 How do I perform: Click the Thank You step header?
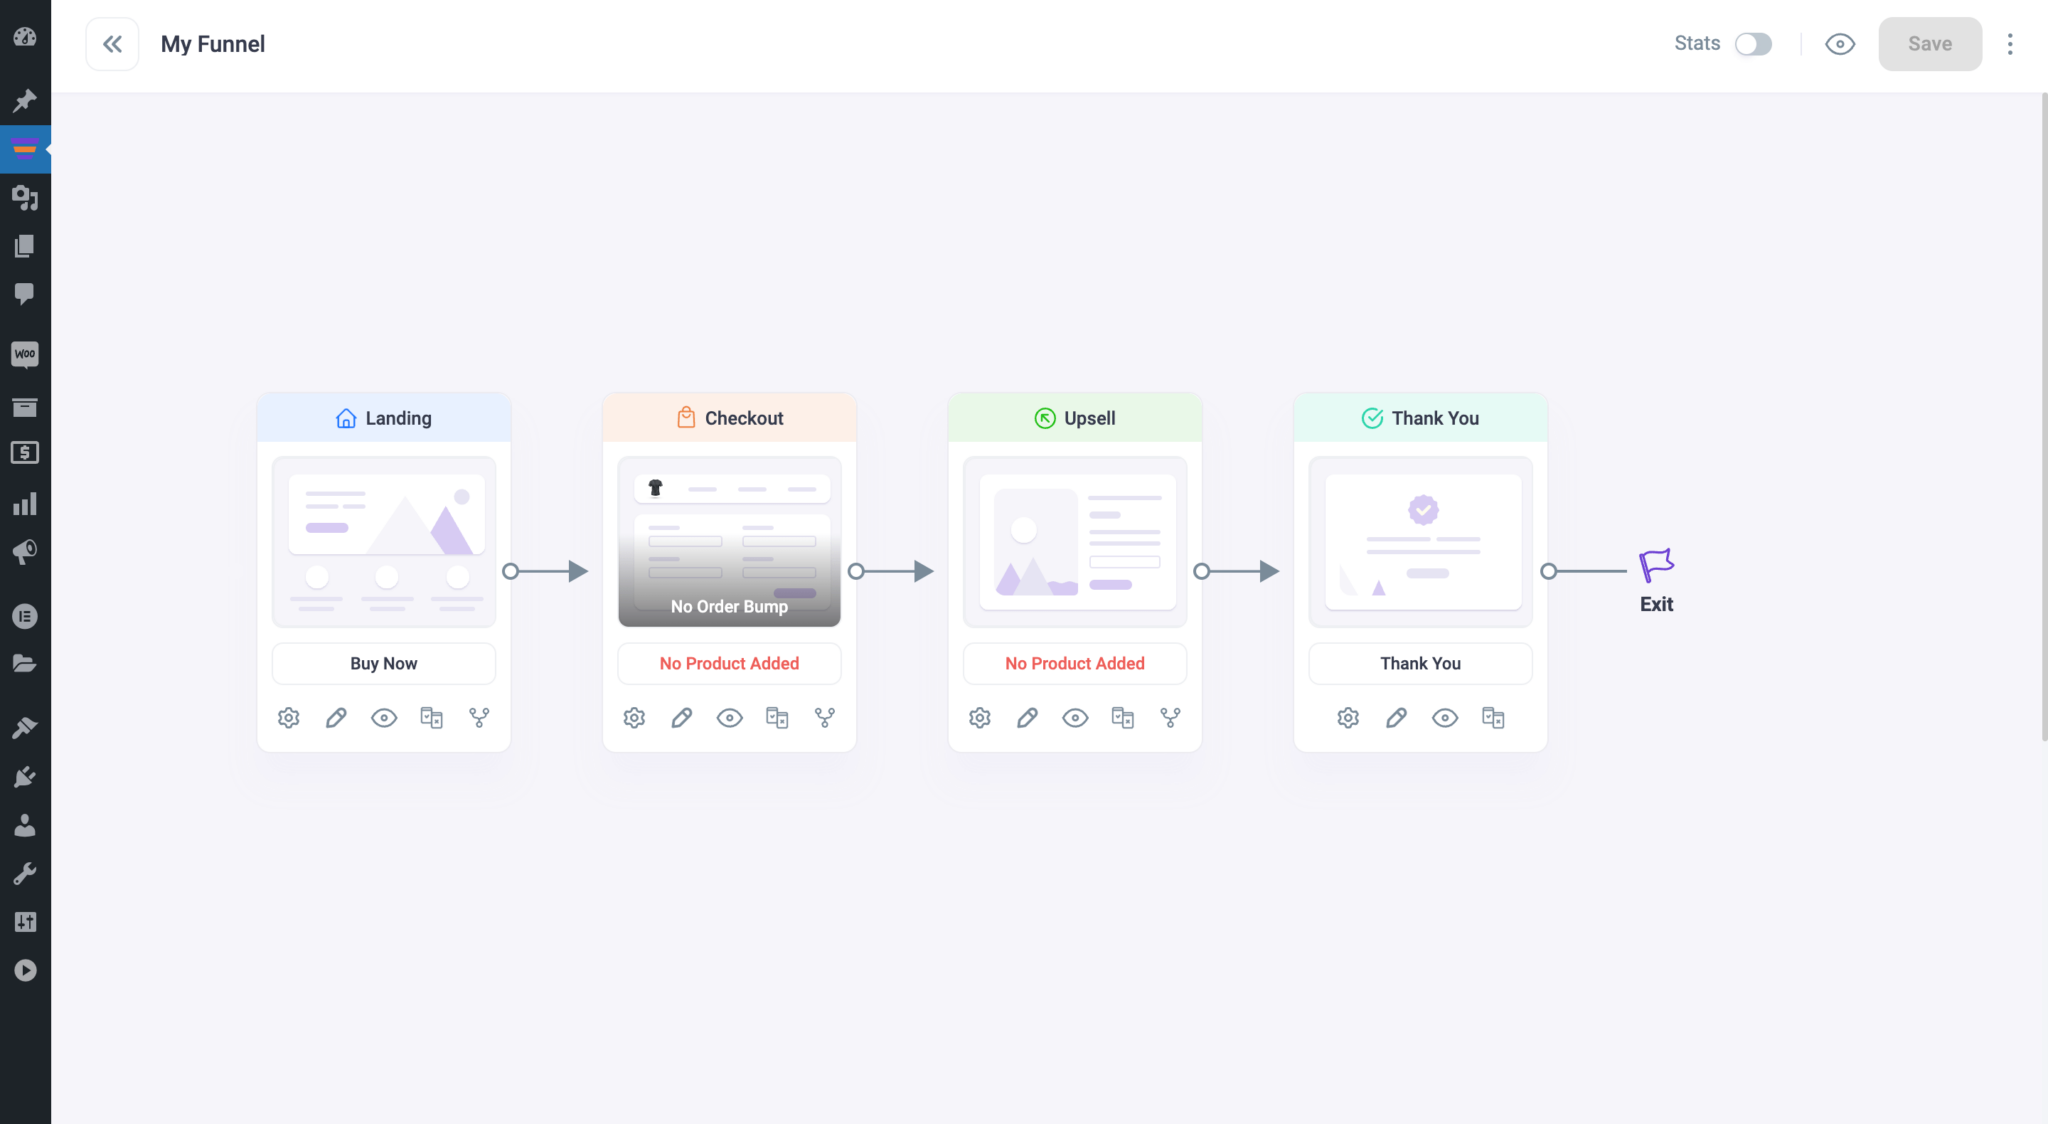[1420, 418]
